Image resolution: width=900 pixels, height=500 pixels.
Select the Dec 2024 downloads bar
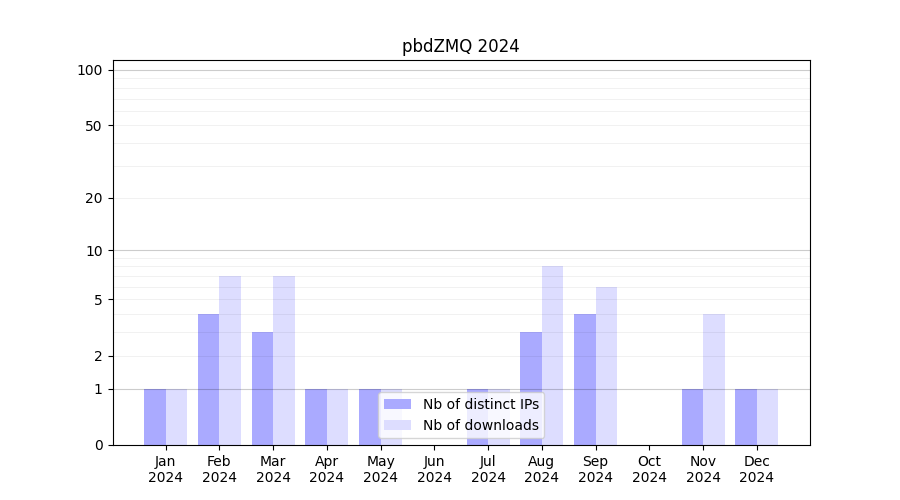tap(768, 417)
